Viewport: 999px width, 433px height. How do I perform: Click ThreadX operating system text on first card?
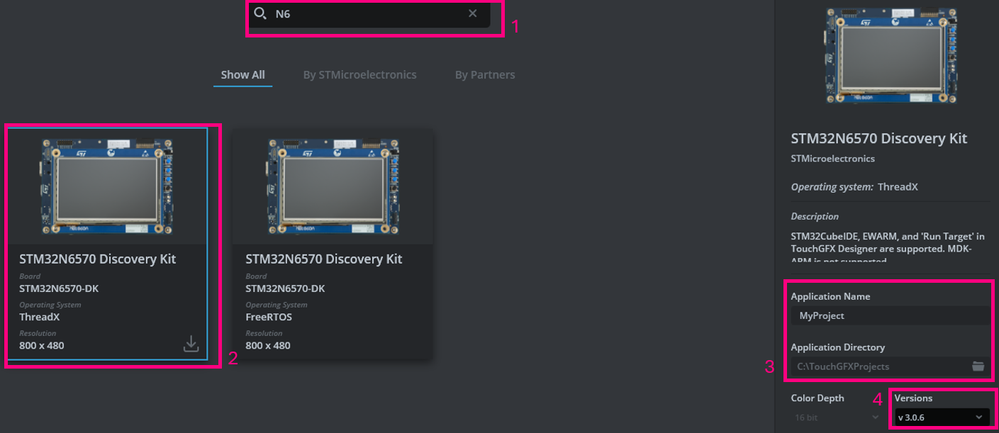(x=42, y=317)
